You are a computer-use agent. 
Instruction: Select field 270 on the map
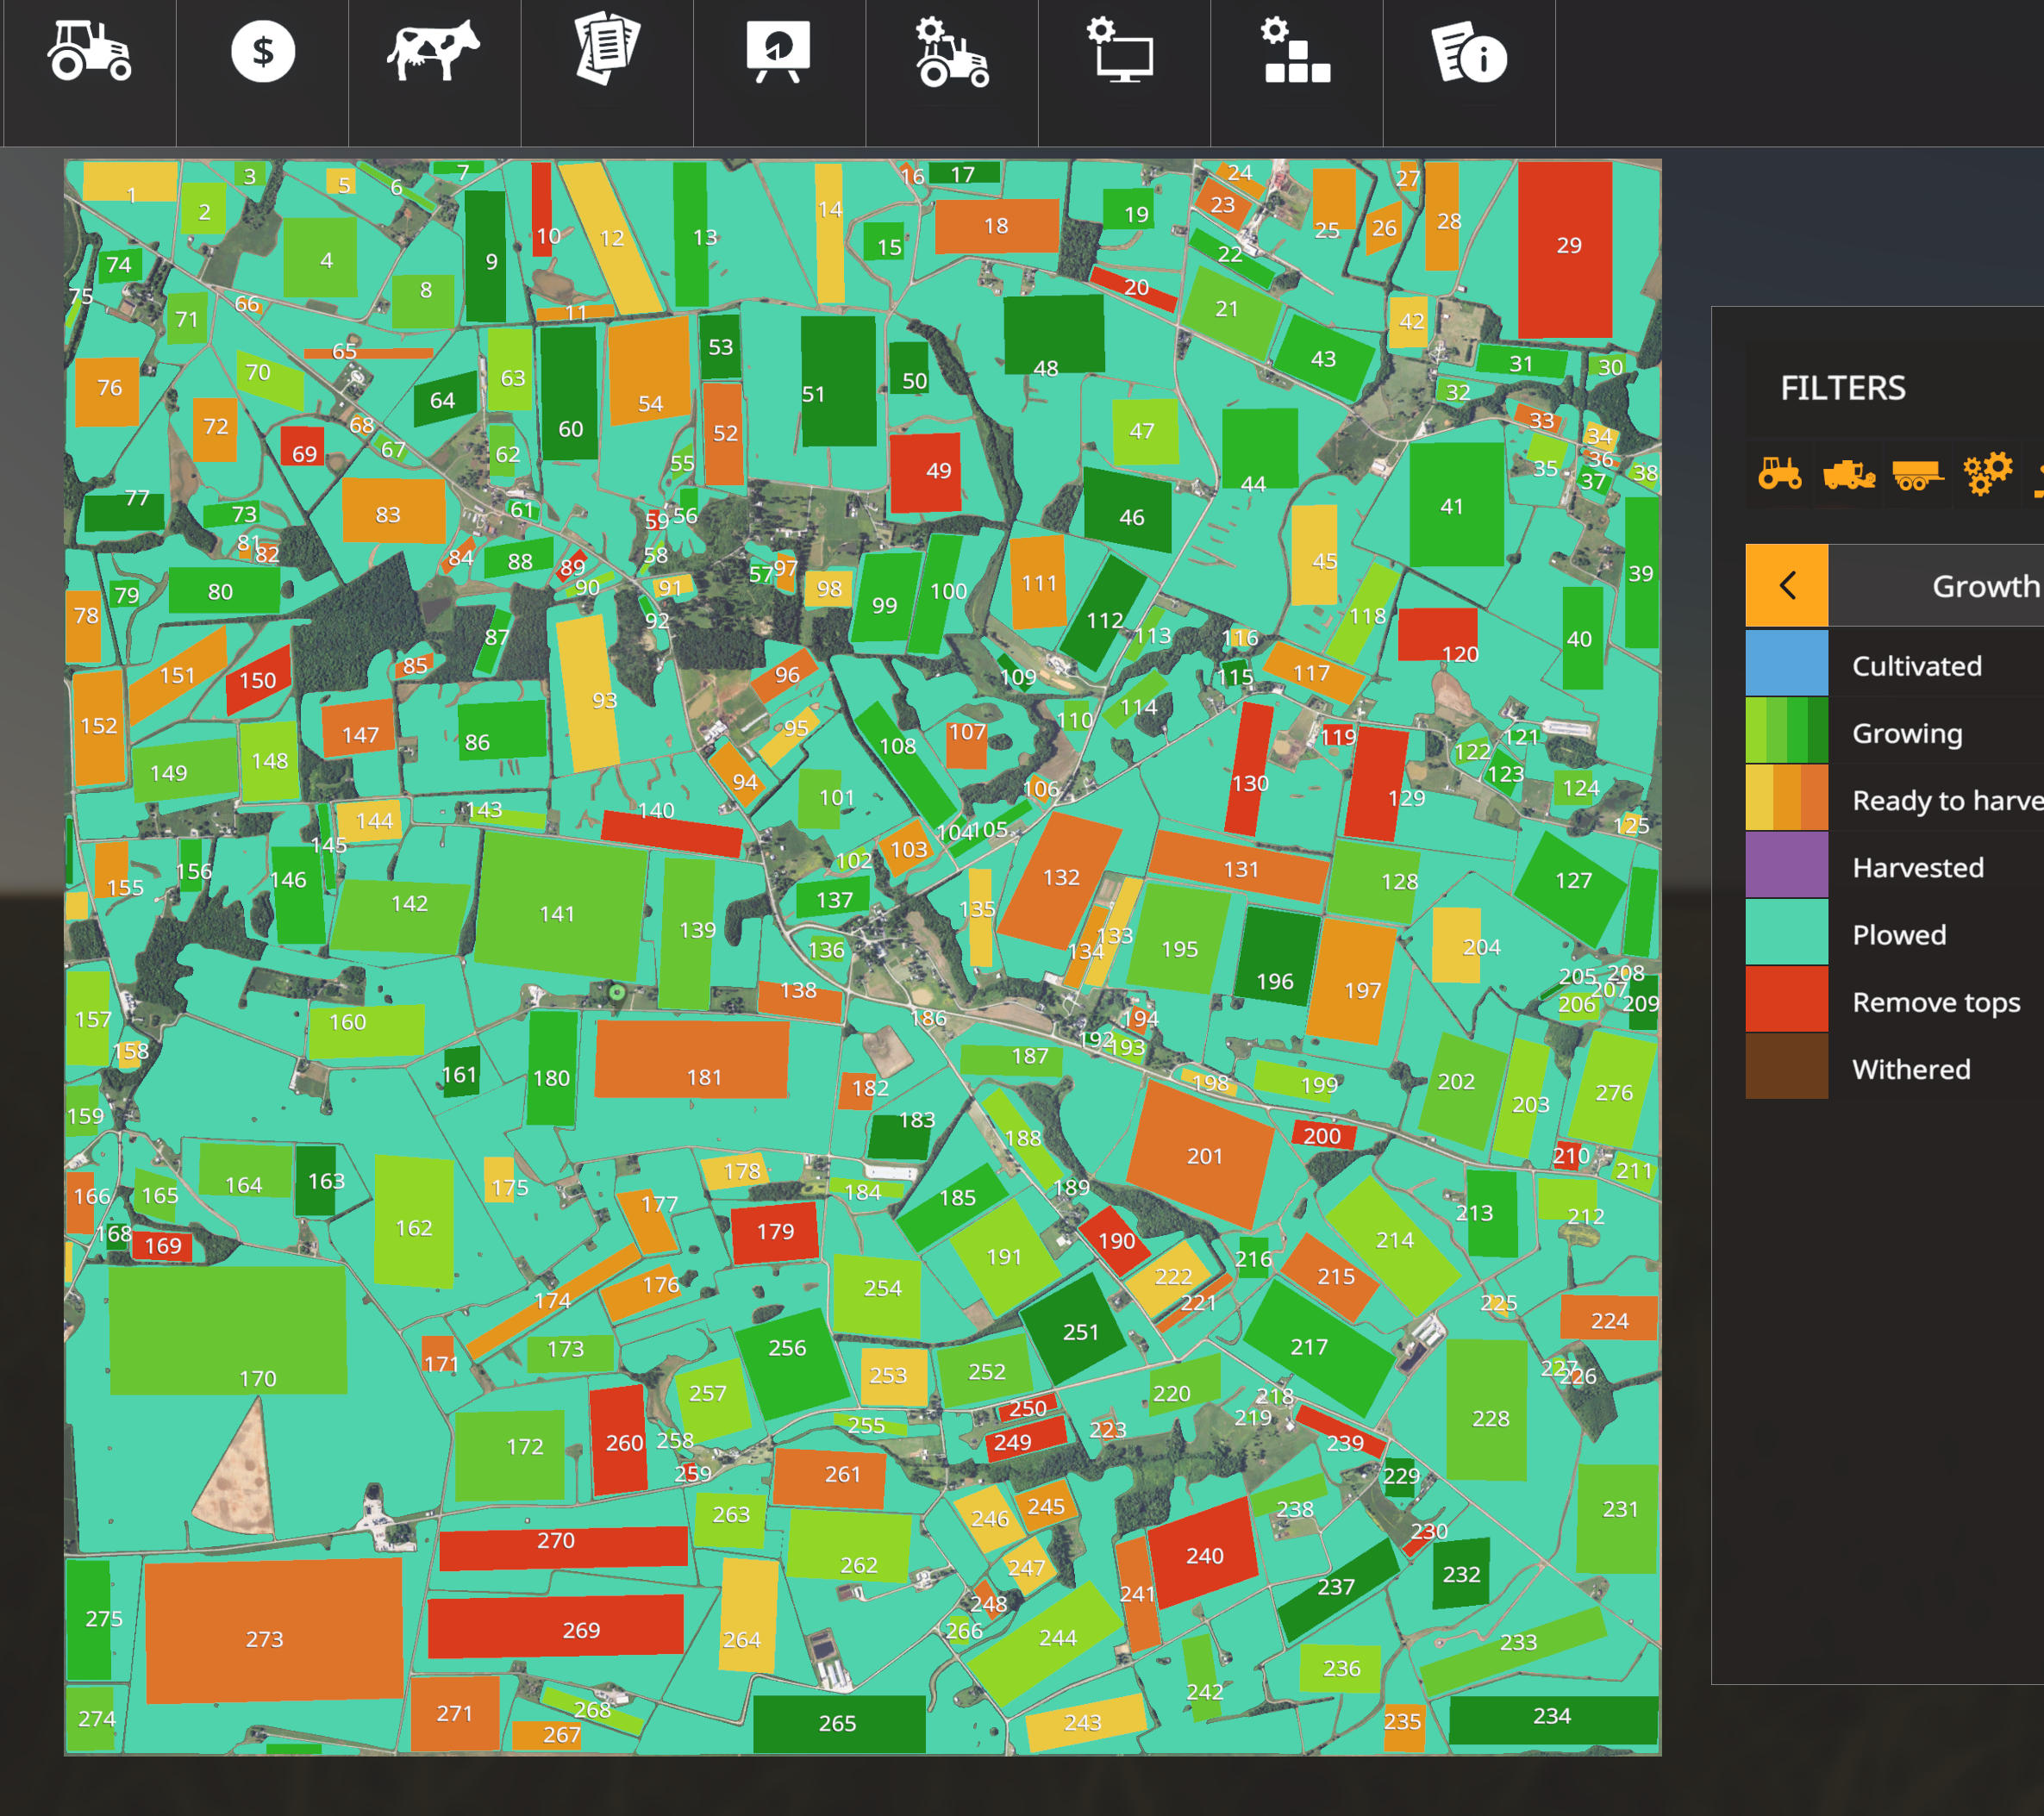(x=563, y=1547)
